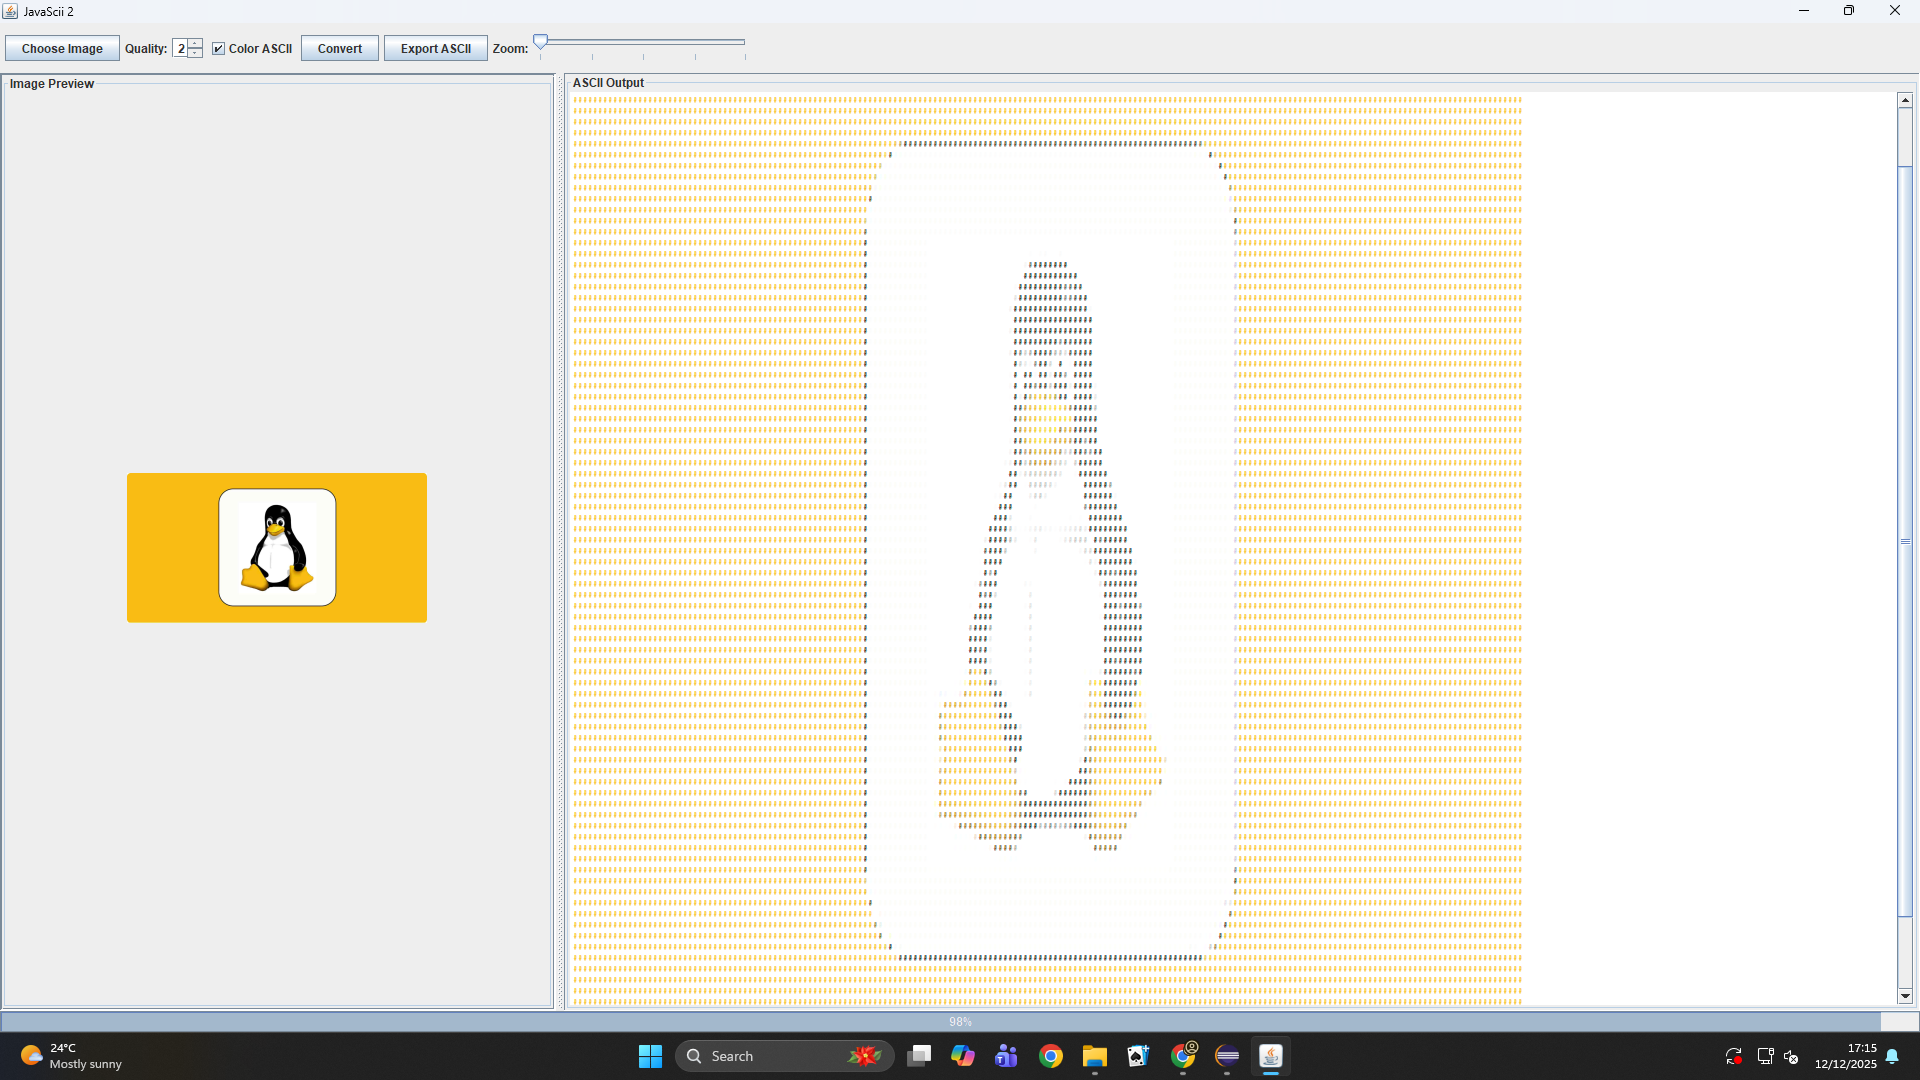Image resolution: width=1920 pixels, height=1080 pixels.
Task: Increase Quality with spinner up arrow
Action: coord(195,44)
